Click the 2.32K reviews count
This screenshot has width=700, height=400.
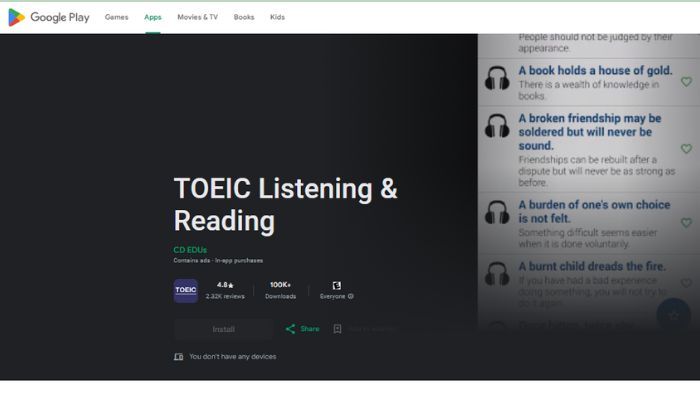coord(225,296)
